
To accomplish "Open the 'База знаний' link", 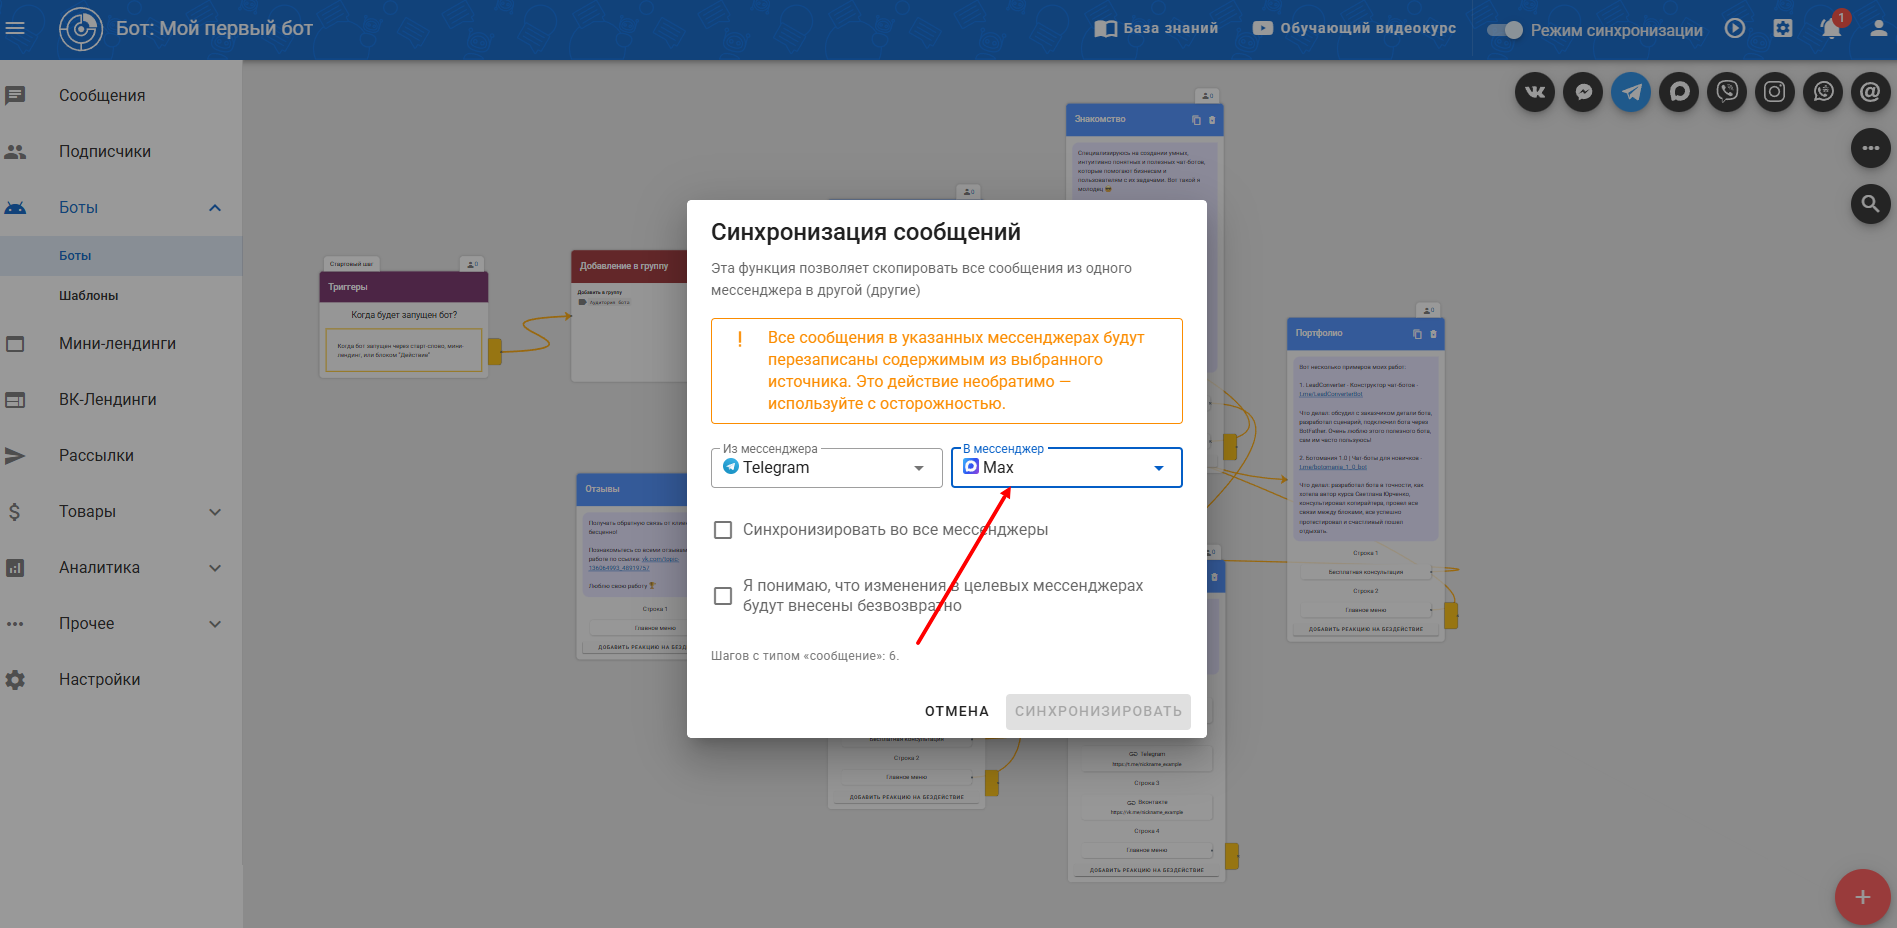I will click(1156, 29).
